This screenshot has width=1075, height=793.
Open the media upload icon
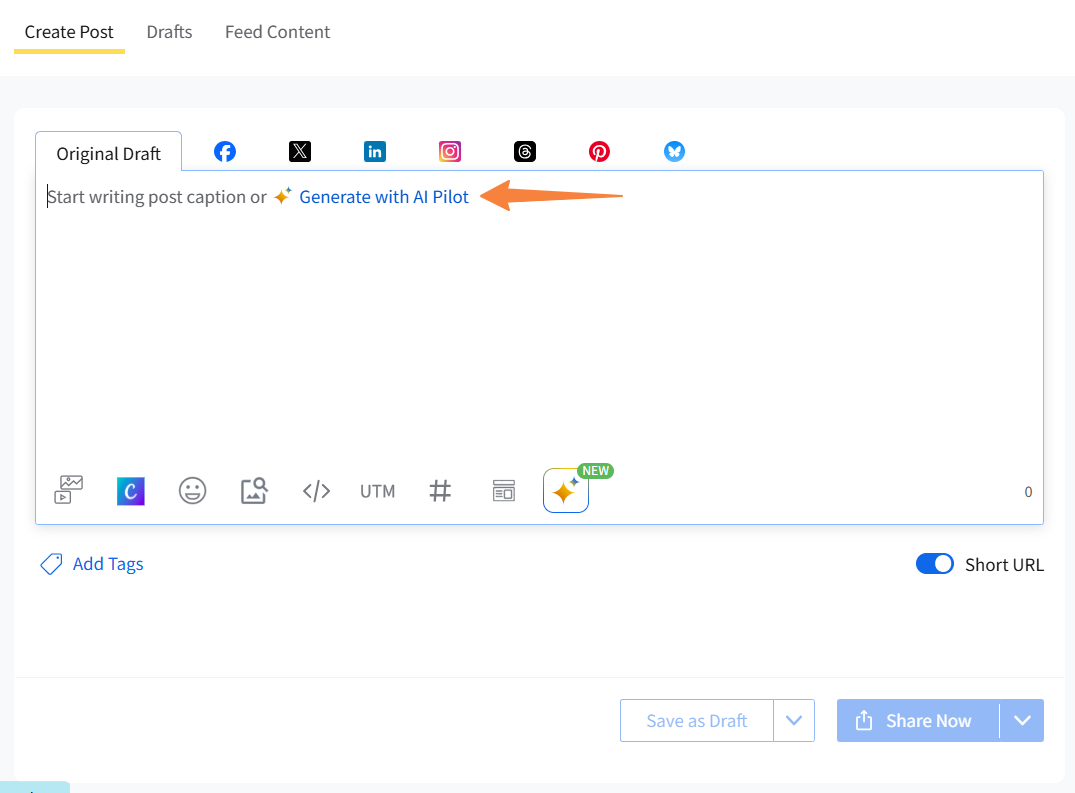pos(68,490)
